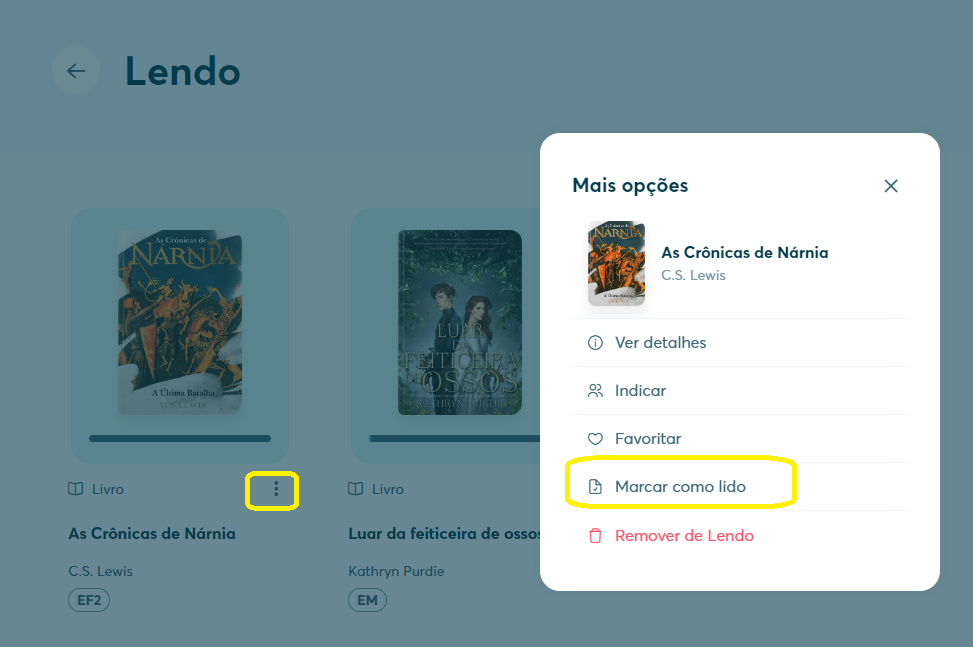The width and height of the screenshot is (973, 648).
Task: Select Ver detalhes option
Action: (740, 343)
